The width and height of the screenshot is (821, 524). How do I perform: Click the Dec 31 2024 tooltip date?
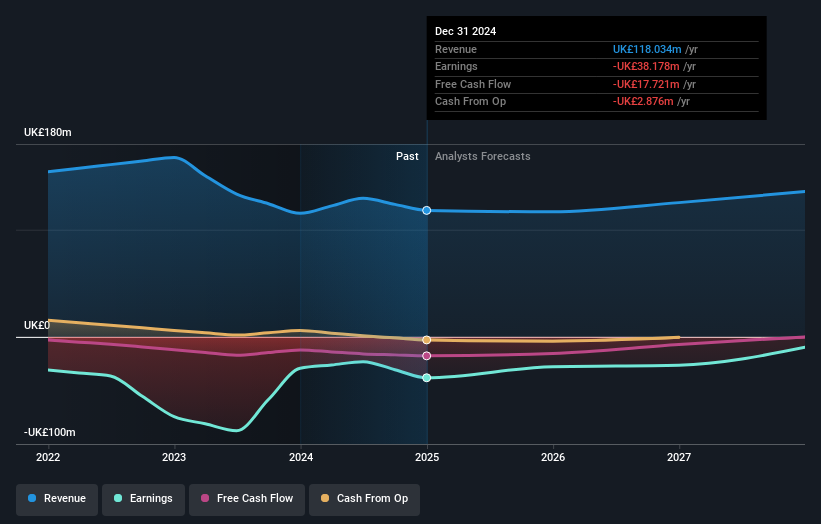click(465, 31)
